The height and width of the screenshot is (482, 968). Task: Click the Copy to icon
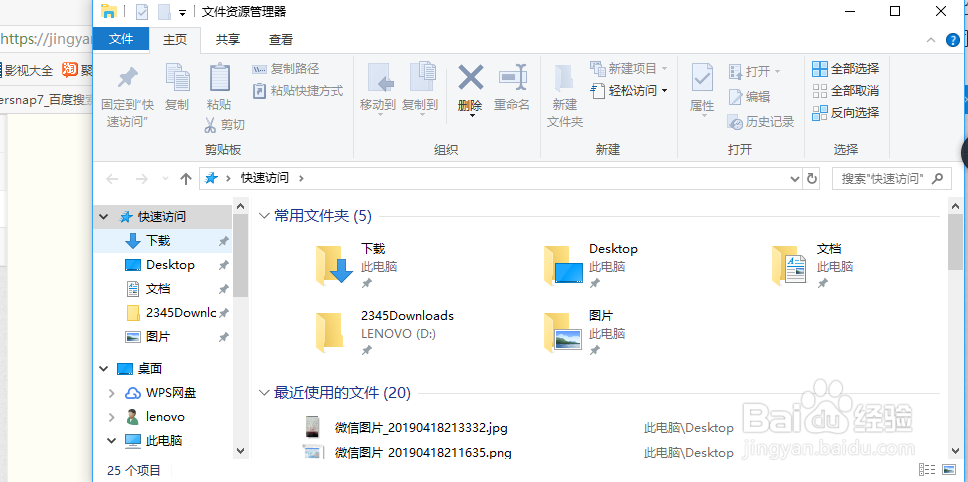[423, 77]
